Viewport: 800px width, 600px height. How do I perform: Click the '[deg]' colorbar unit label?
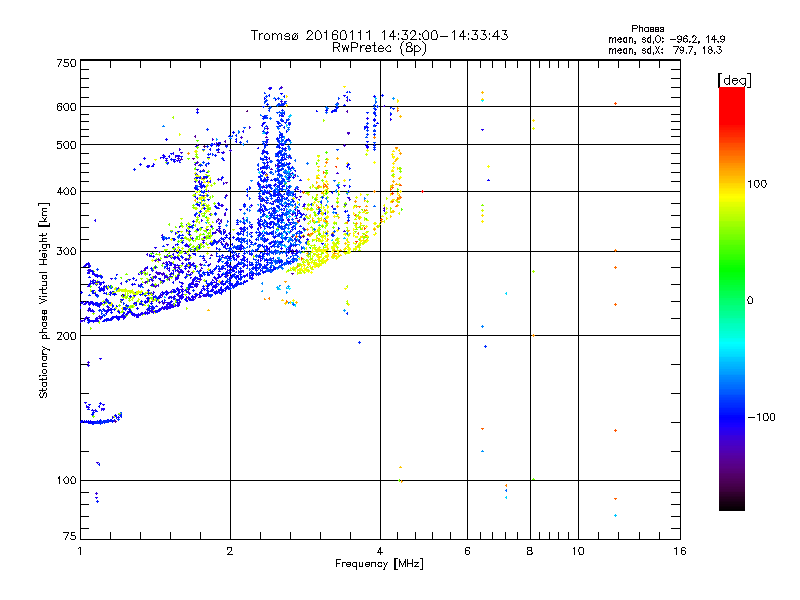pos(734,80)
